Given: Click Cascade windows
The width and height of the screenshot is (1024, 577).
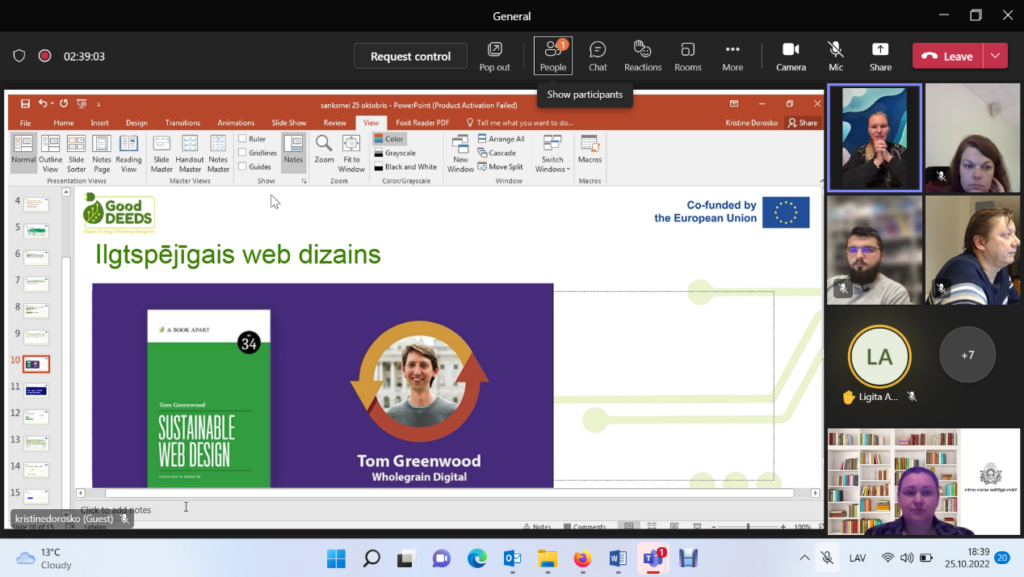Looking at the screenshot, I should (497, 153).
